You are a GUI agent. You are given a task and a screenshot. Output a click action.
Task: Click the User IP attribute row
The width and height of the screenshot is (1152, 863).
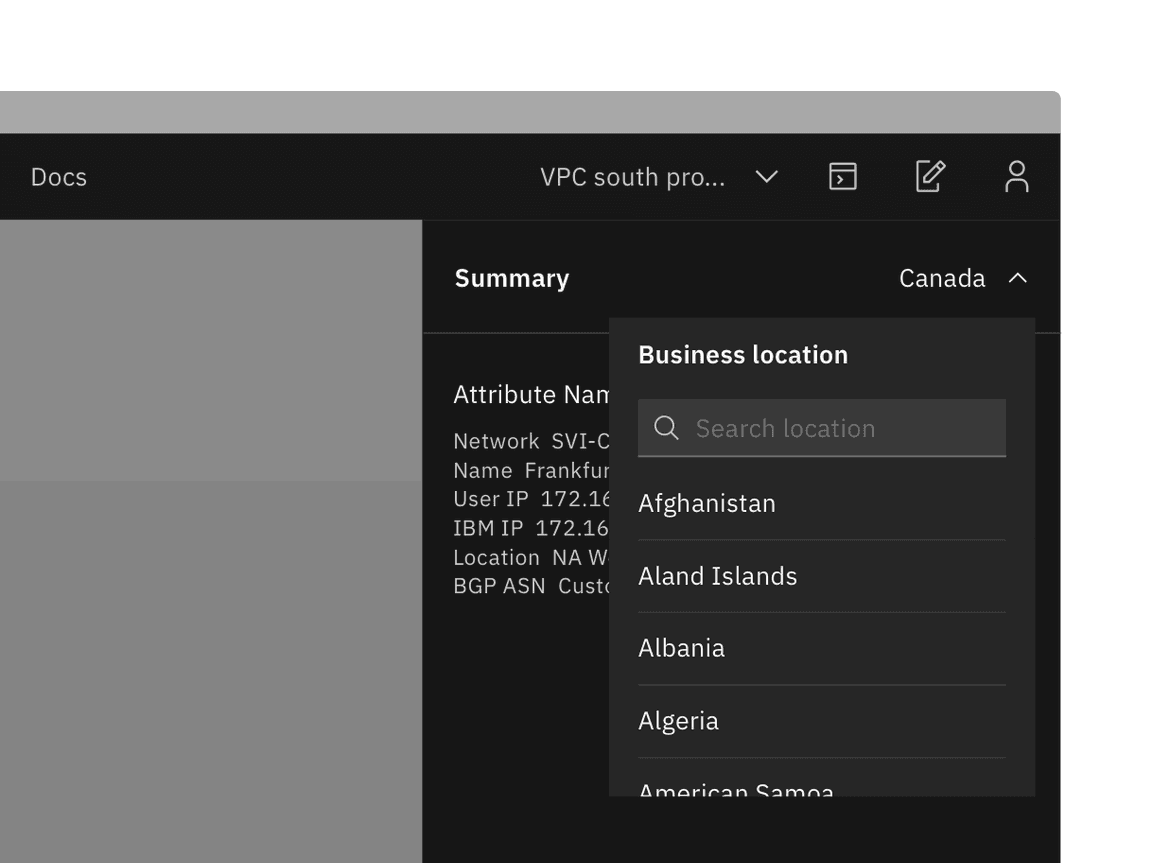(x=530, y=499)
